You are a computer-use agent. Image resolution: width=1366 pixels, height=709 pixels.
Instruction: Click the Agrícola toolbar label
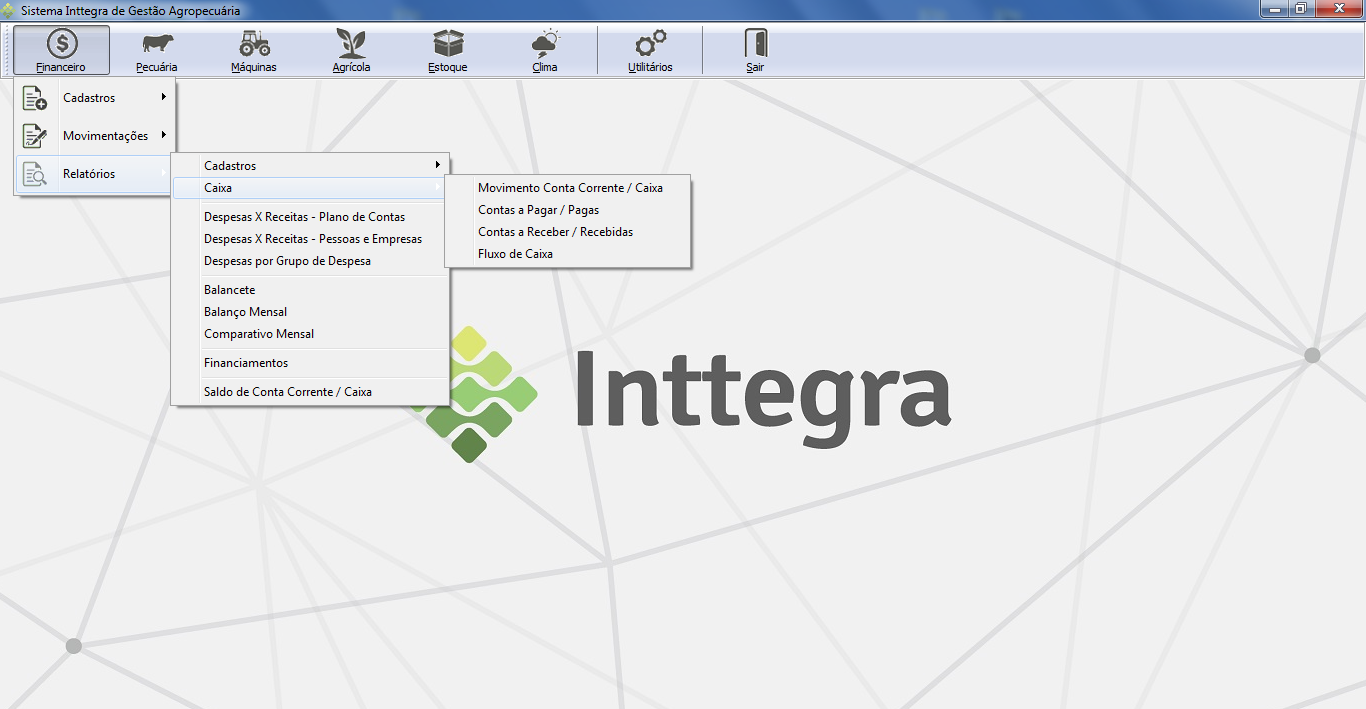pyautogui.click(x=352, y=68)
